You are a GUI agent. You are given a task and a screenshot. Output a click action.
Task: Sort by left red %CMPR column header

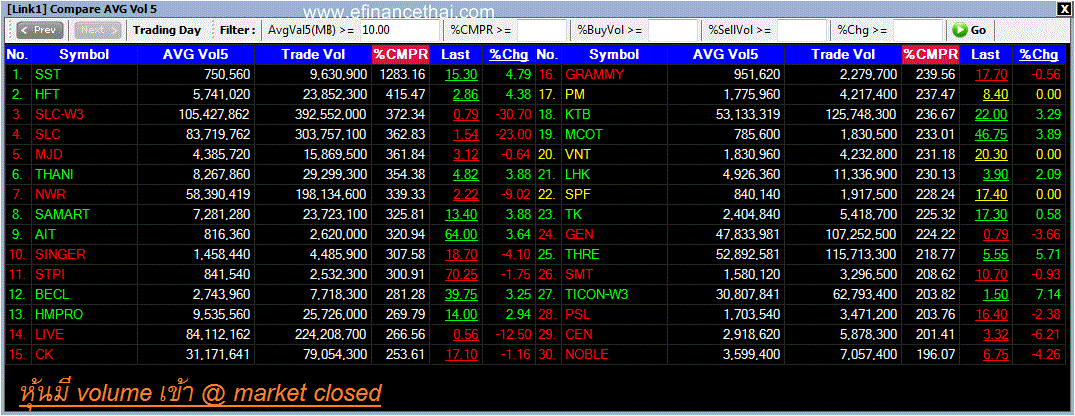tap(400, 55)
